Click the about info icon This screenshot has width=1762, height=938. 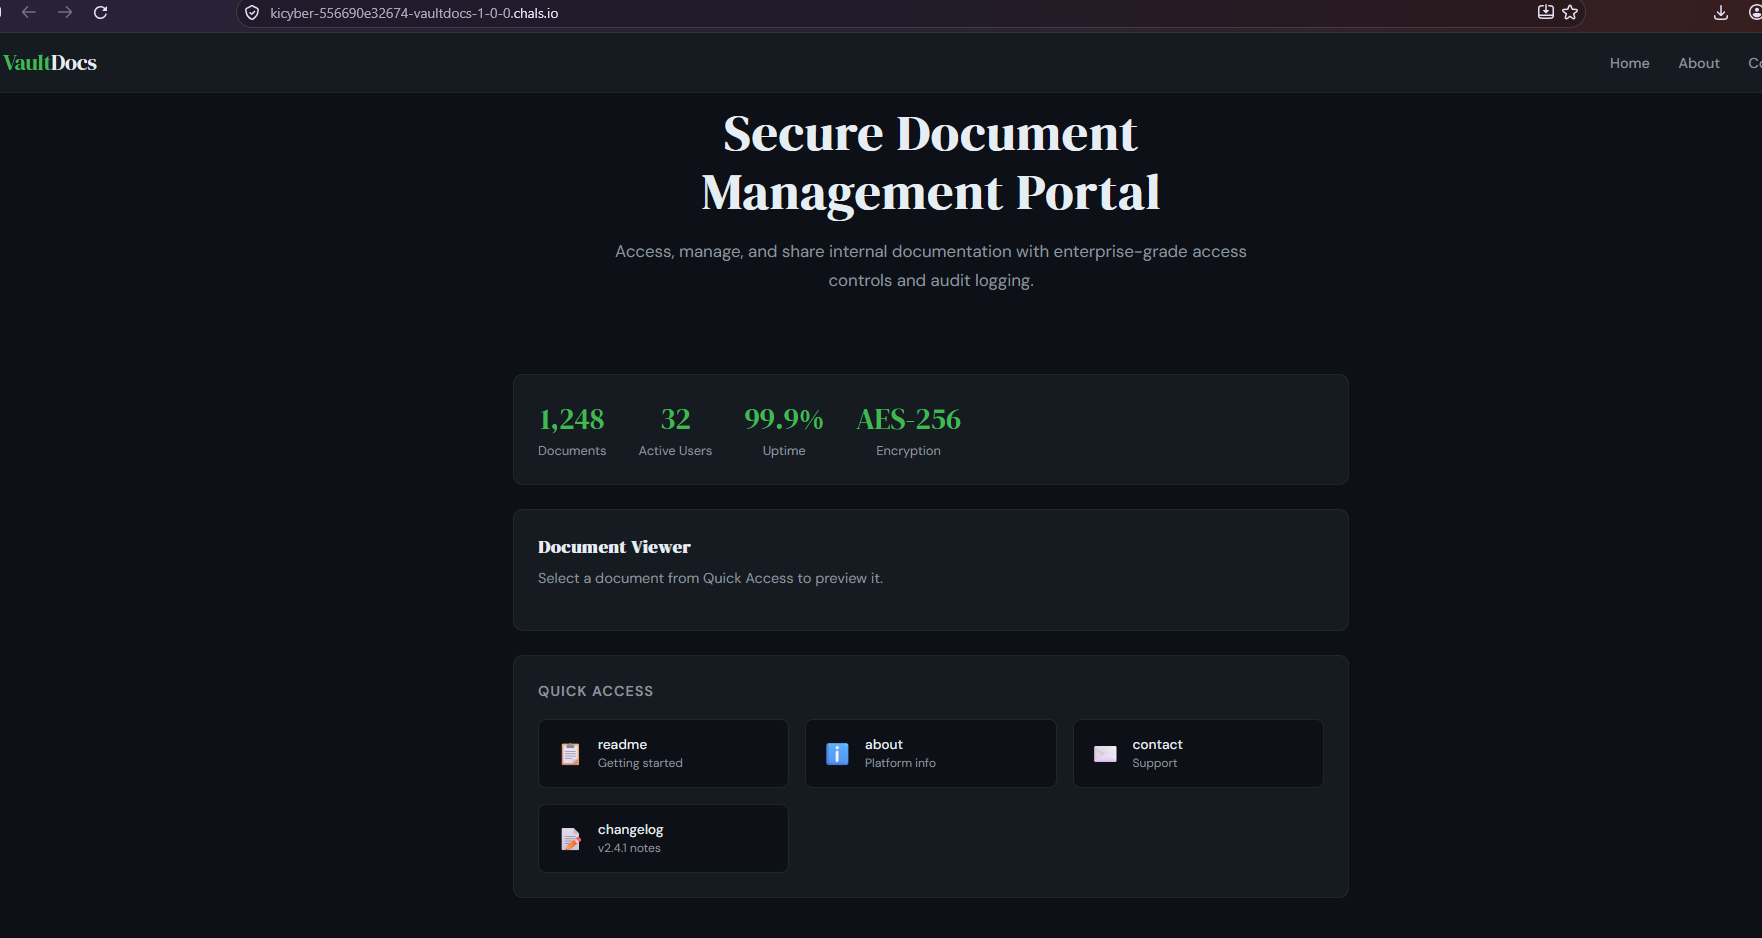click(837, 754)
